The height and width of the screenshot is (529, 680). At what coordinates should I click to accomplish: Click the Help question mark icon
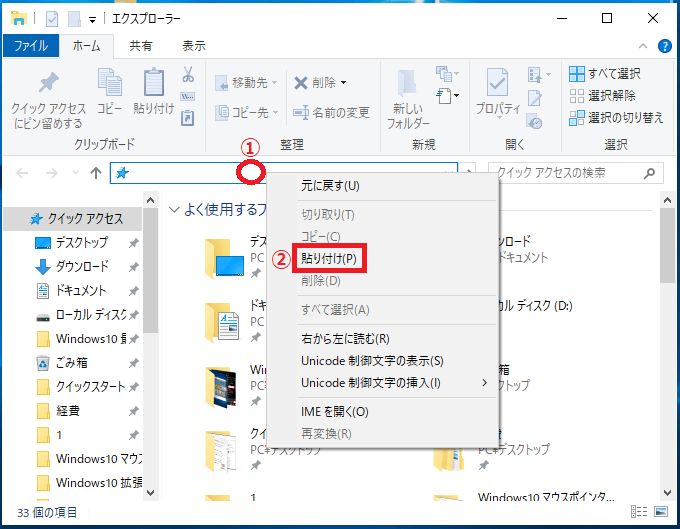click(664, 46)
